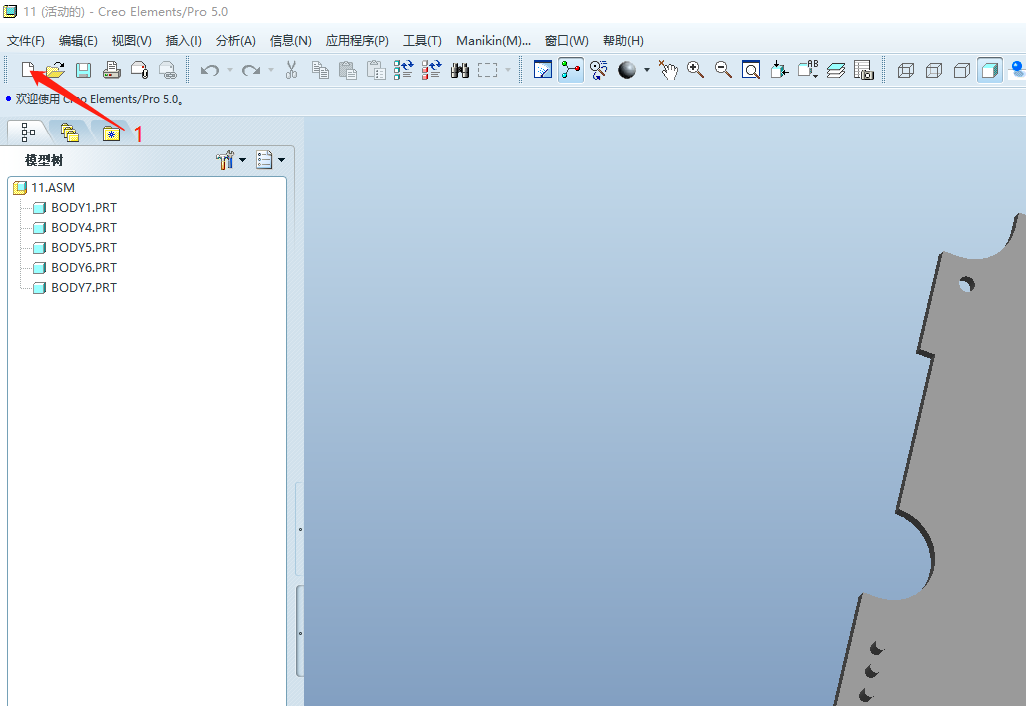The image size is (1026, 706).
Task: Expand the Undo history dropdown arrow
Action: point(230,70)
